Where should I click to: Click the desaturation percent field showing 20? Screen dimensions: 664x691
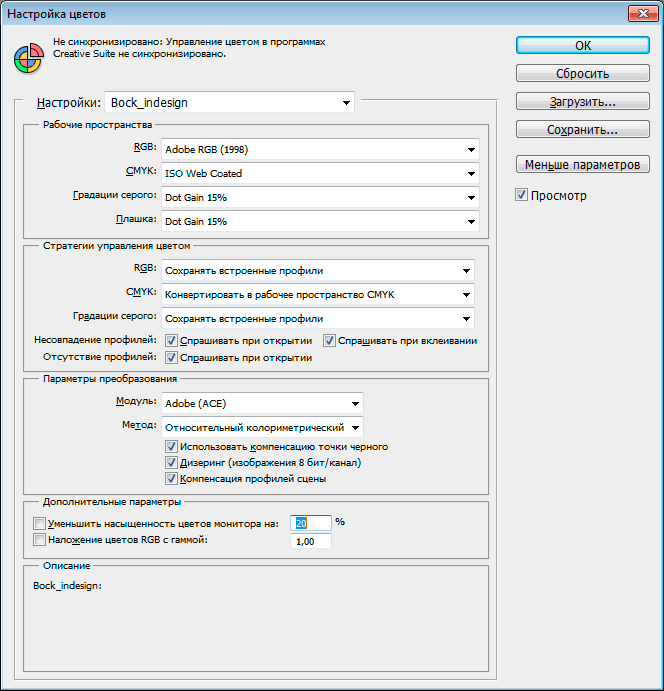tap(311, 523)
